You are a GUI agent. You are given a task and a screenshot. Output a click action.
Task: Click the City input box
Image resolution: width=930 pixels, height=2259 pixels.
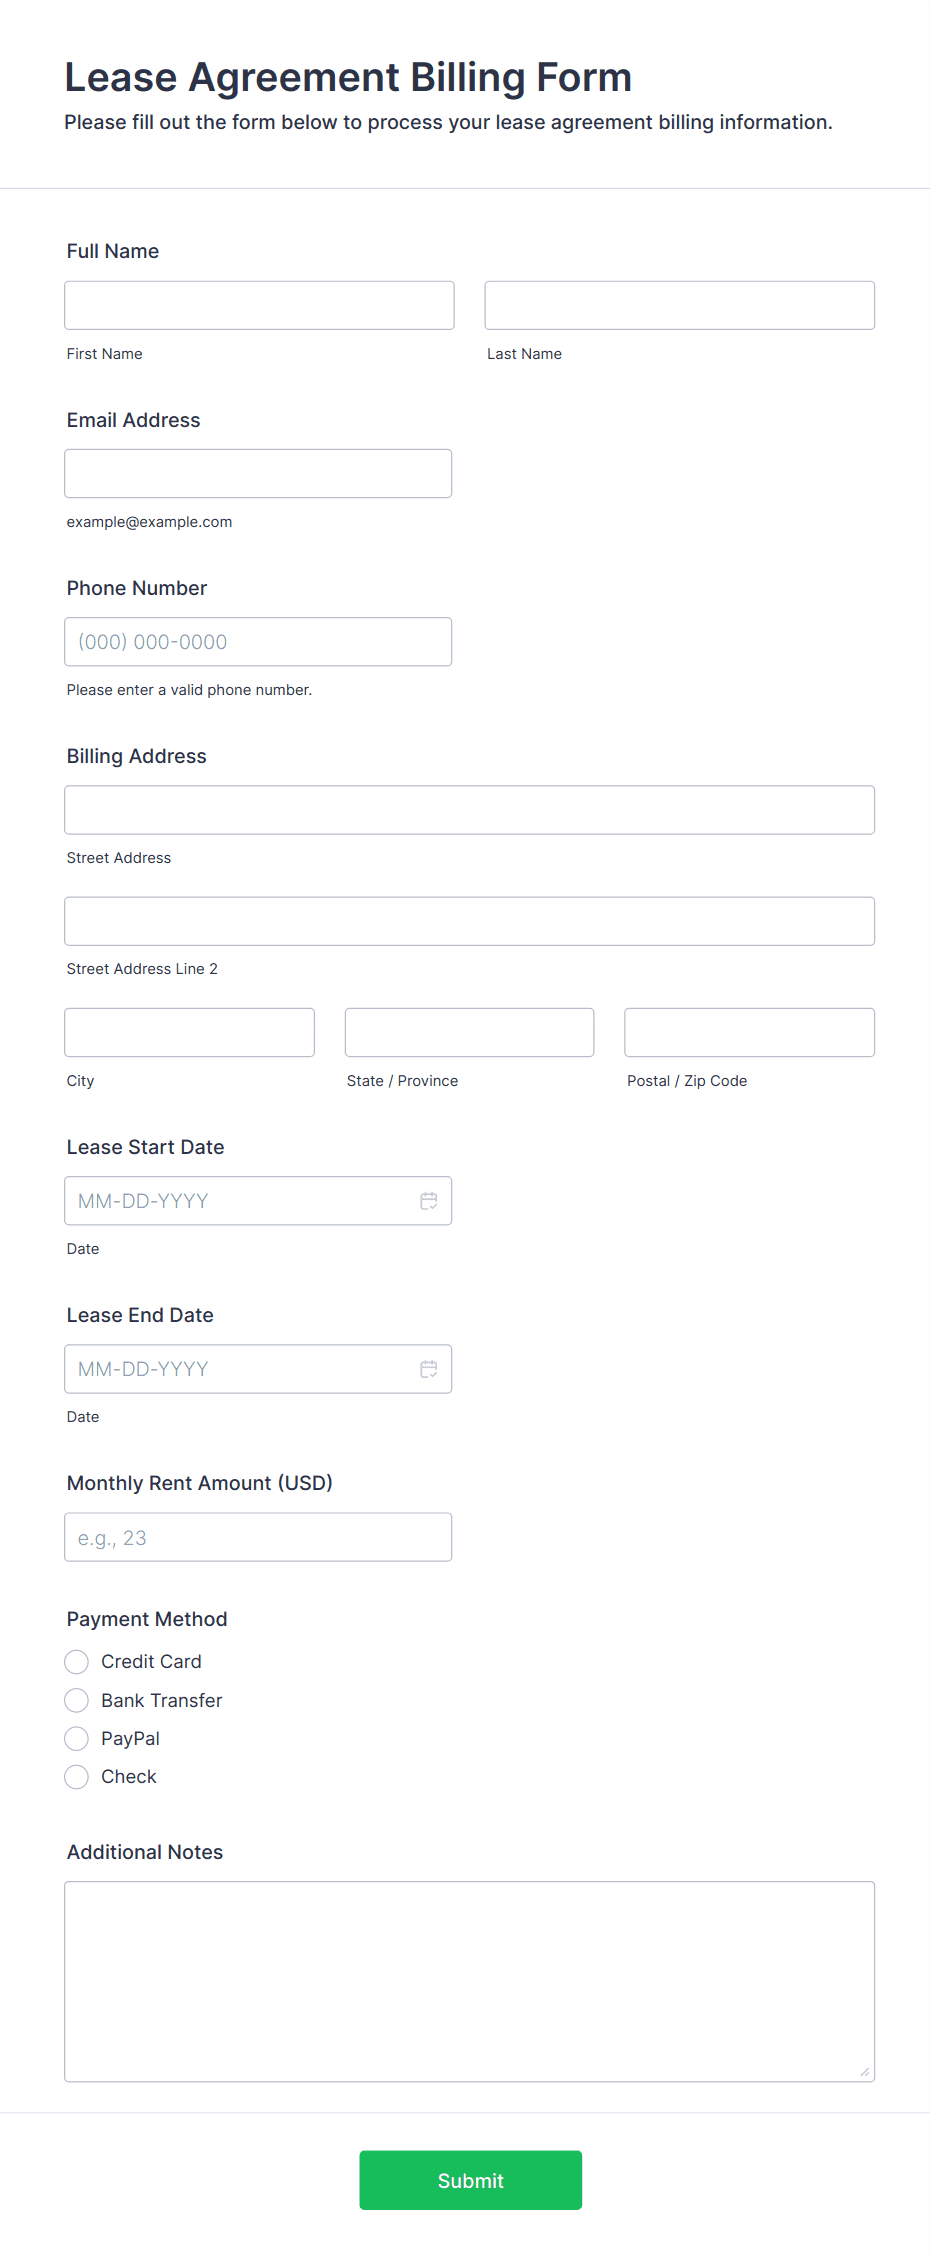click(x=189, y=1032)
